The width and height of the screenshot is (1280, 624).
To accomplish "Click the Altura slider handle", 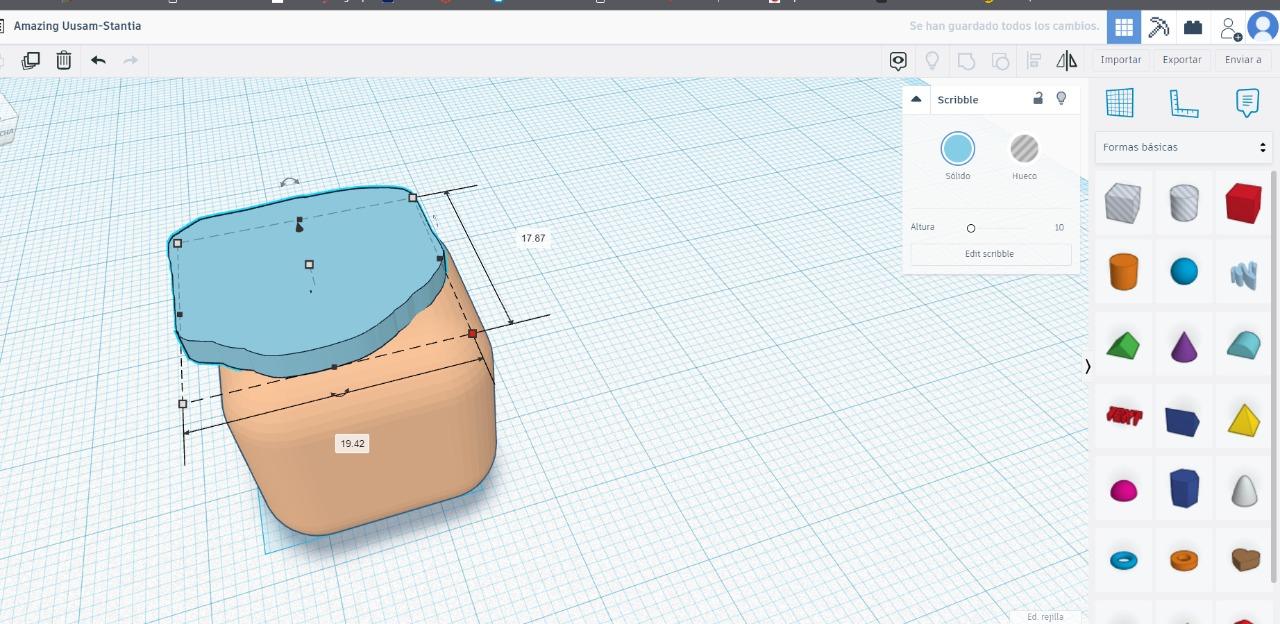I will [x=971, y=229].
